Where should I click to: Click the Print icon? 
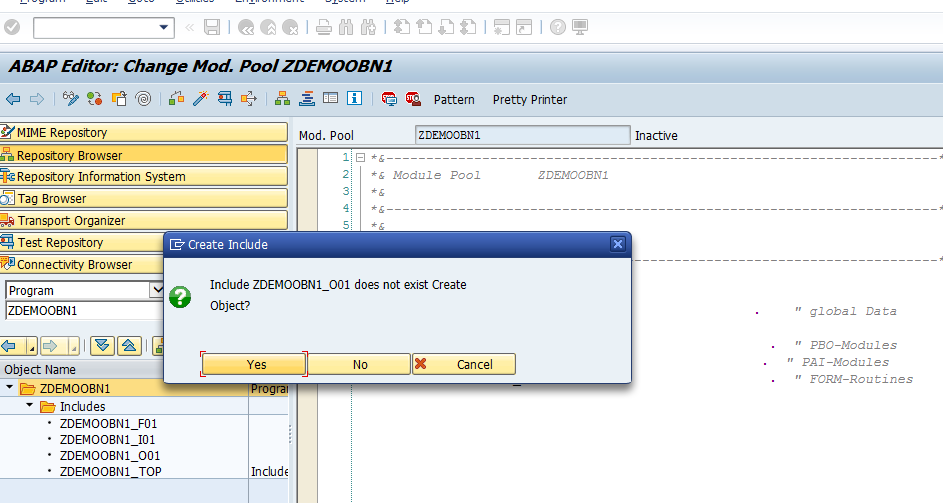click(324, 27)
